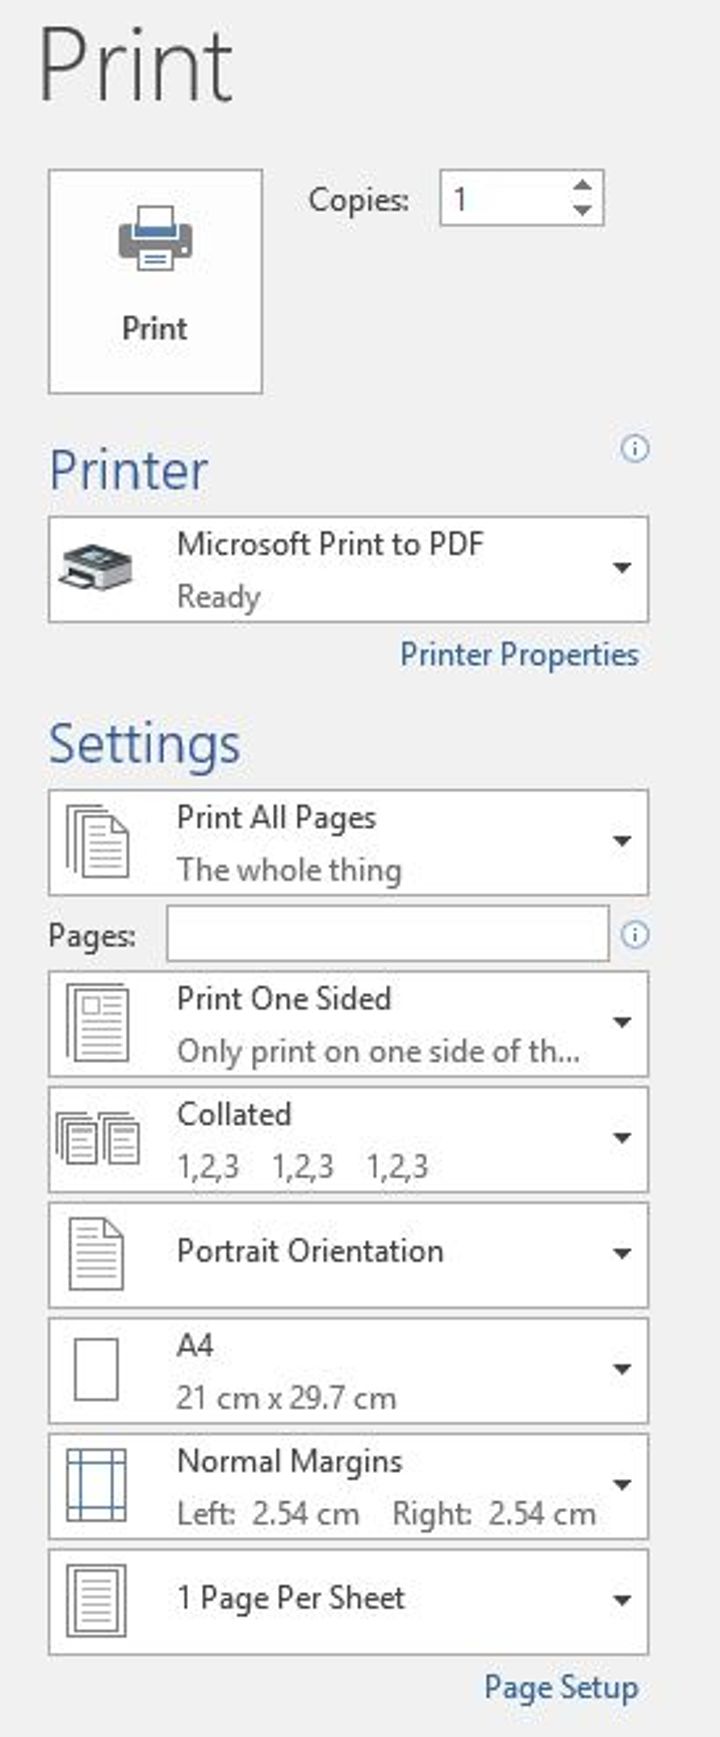Open Printer Properties link
Viewport: 720px width, 1737px height.
pyautogui.click(x=519, y=655)
